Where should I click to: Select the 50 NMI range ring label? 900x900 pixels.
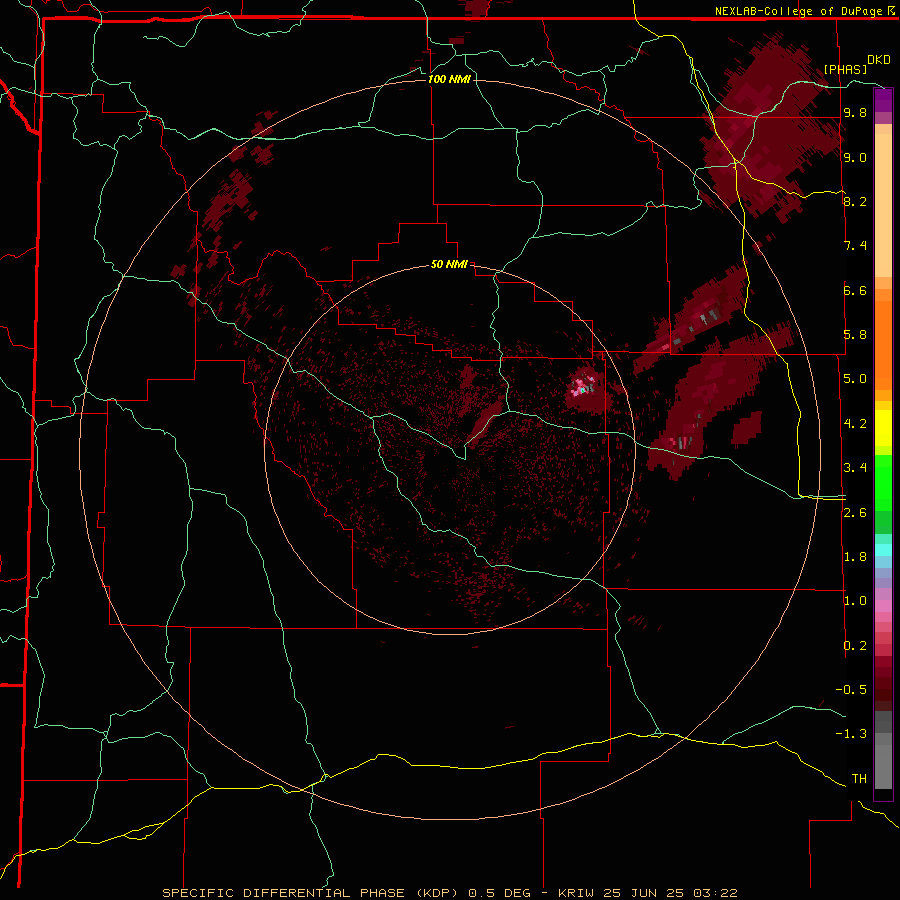pos(449,264)
